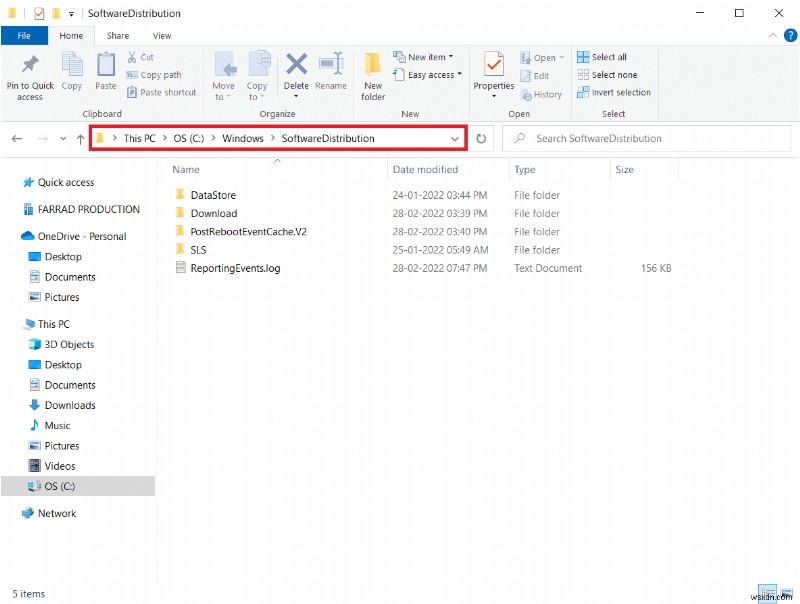Open Properties from the ribbon

click(493, 73)
